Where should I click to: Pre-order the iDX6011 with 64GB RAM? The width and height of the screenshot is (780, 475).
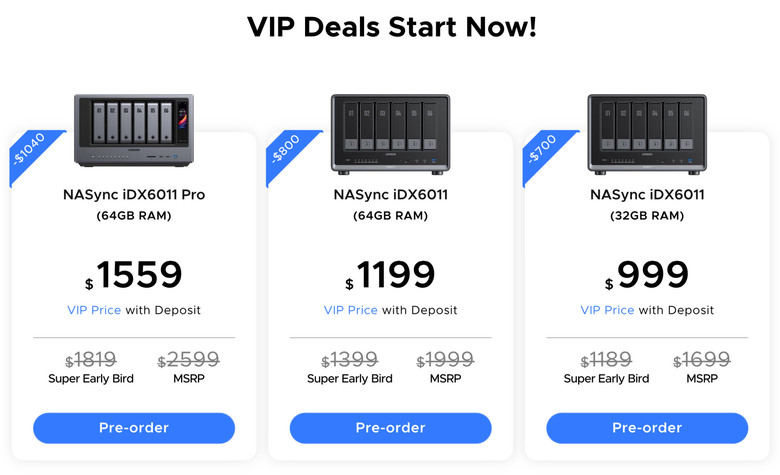click(x=390, y=428)
